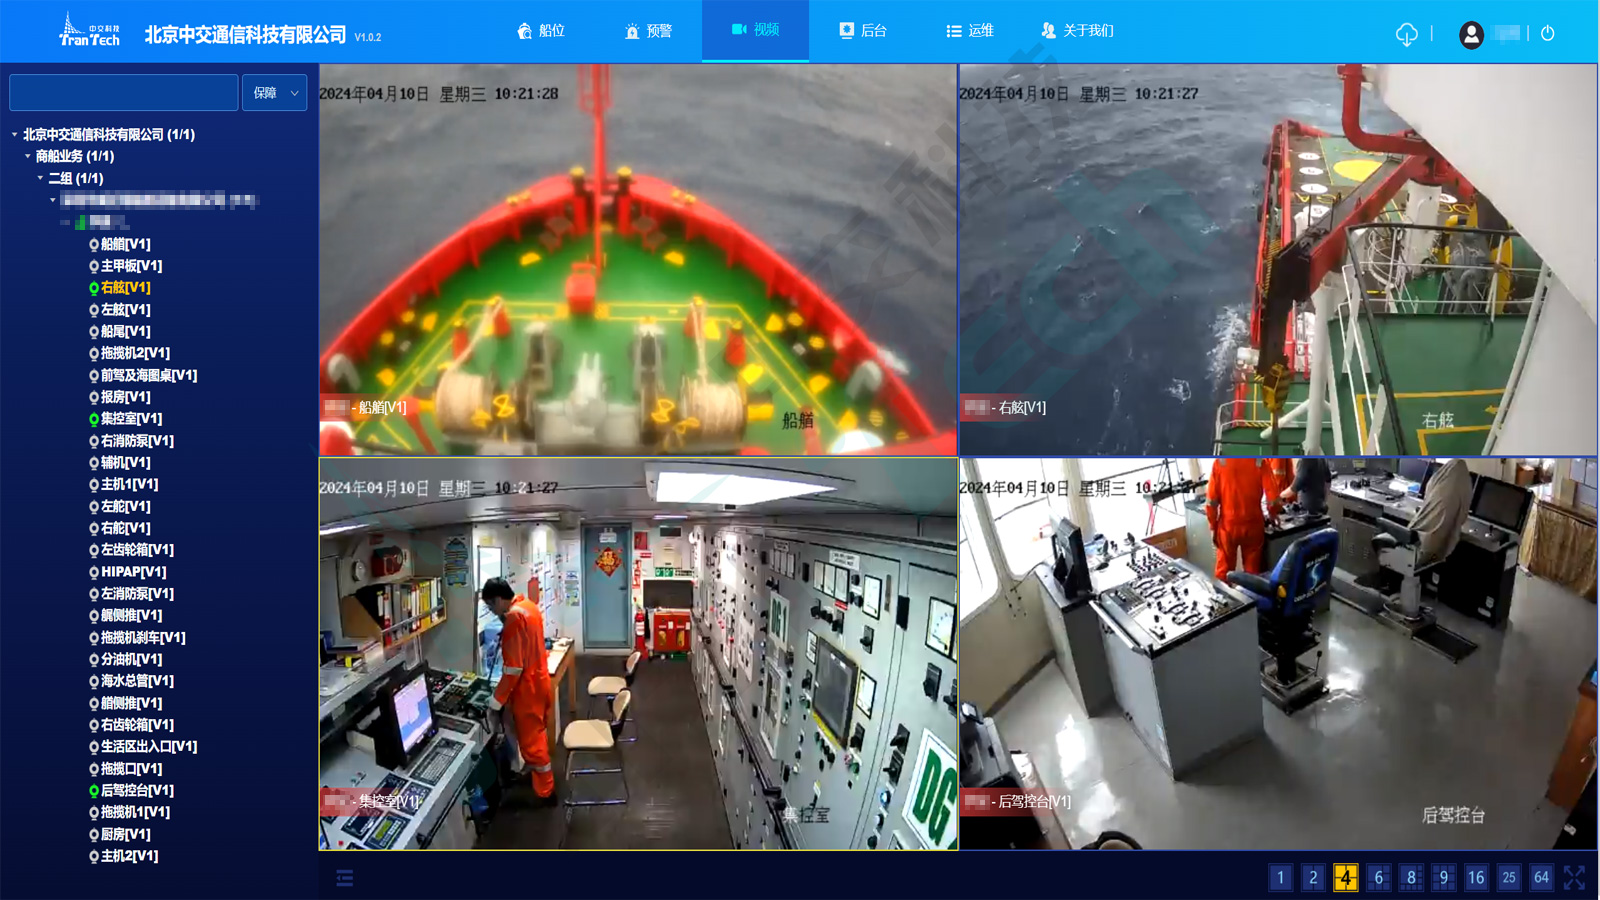Select the single-panel layout button
Viewport: 1600px width, 900px height.
1280,877
